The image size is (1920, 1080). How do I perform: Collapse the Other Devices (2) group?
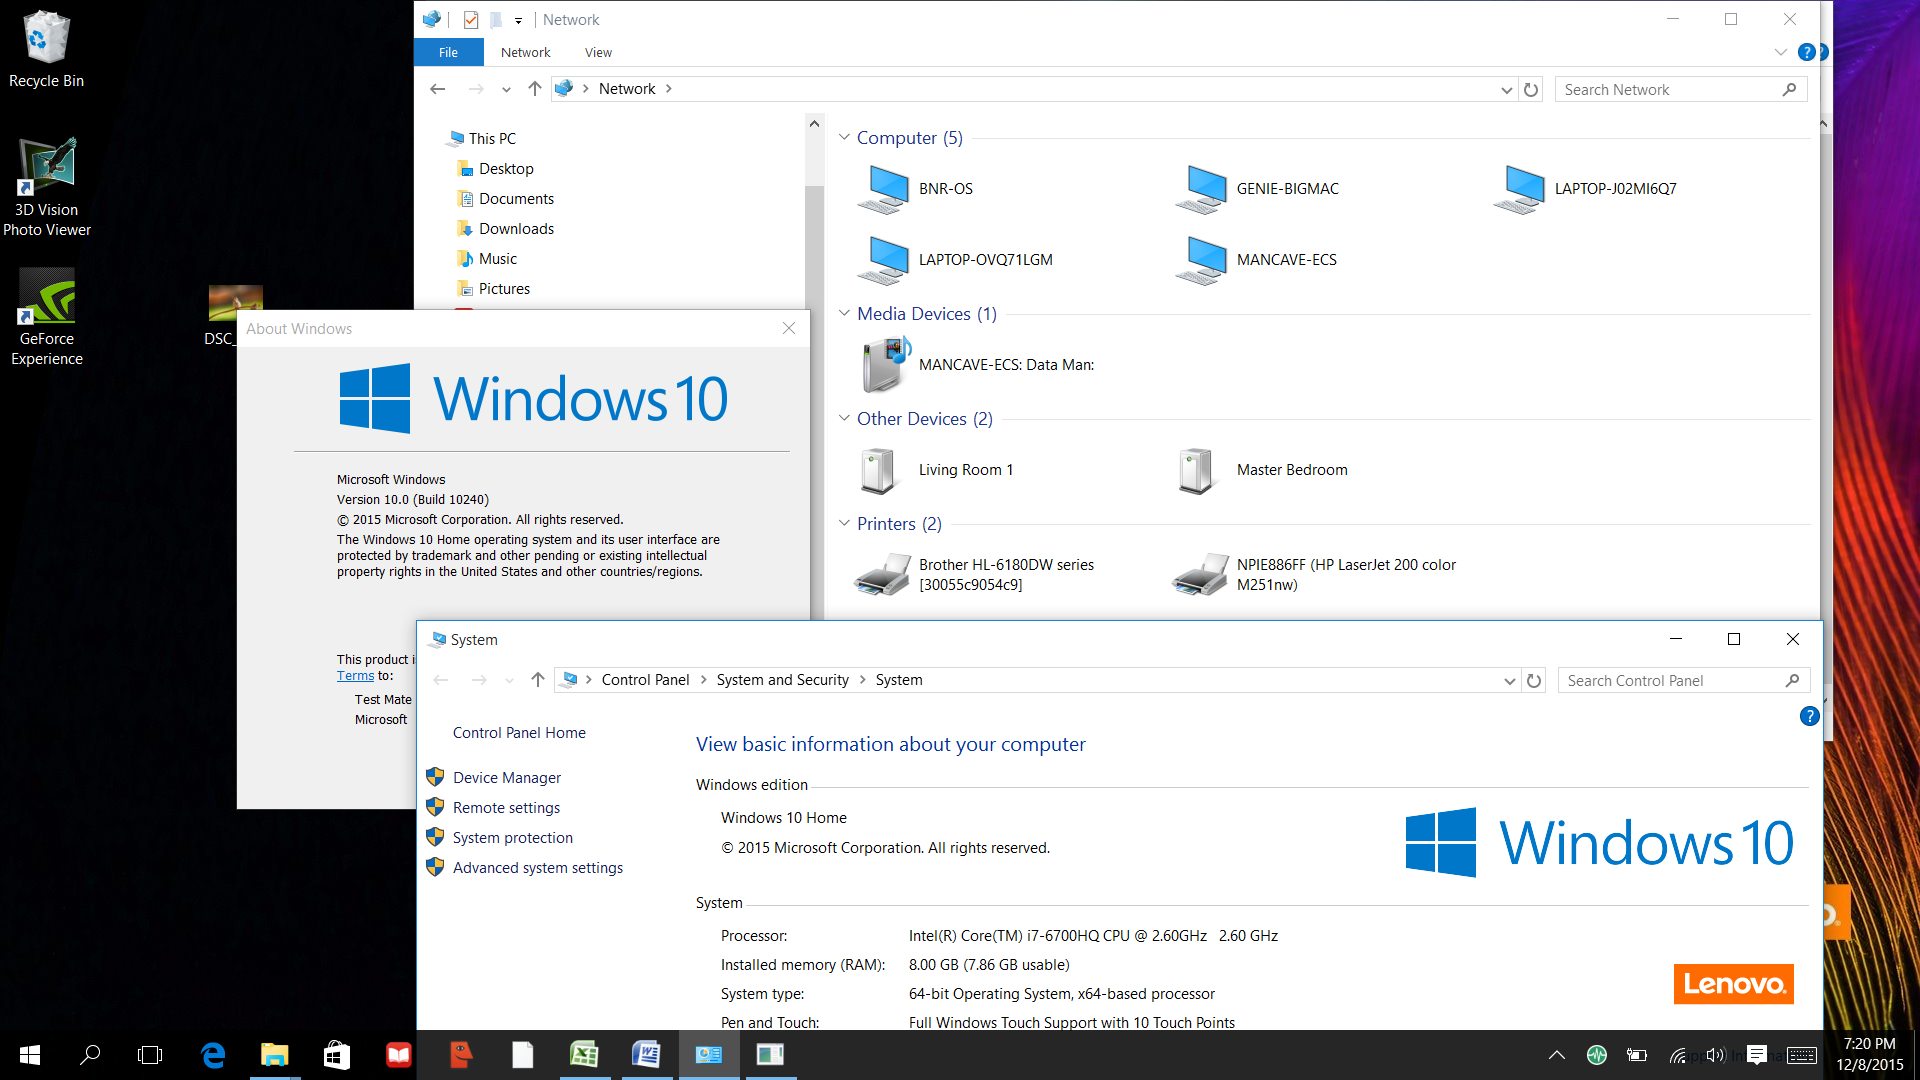[x=844, y=418]
